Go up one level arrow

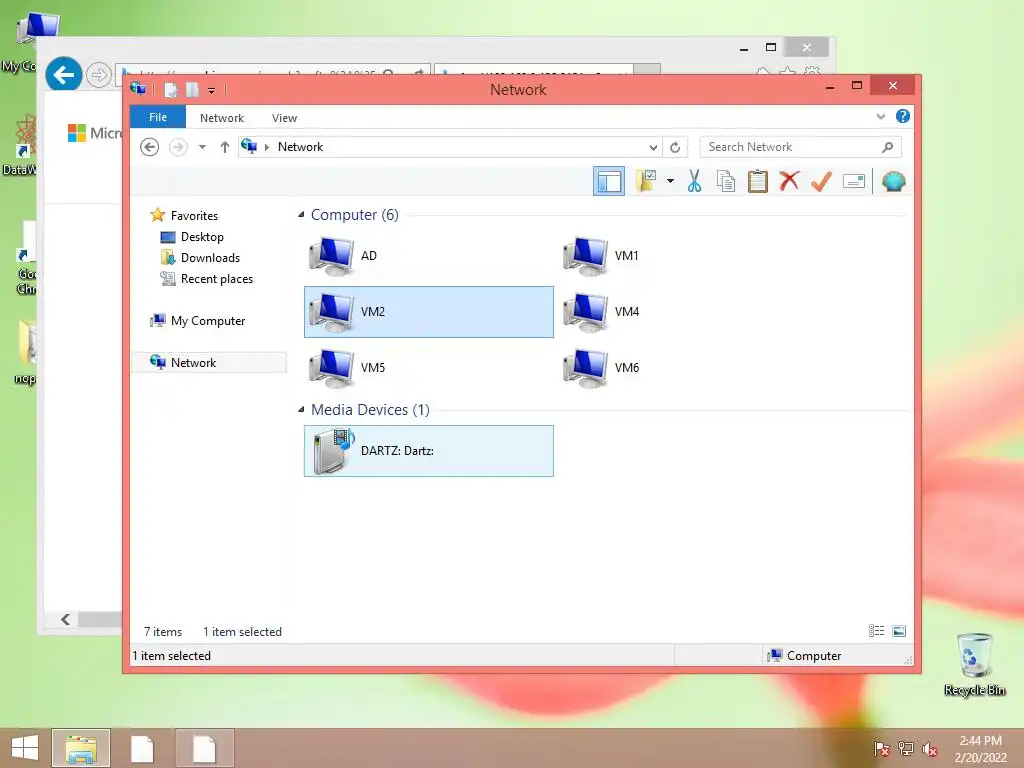tap(225, 147)
